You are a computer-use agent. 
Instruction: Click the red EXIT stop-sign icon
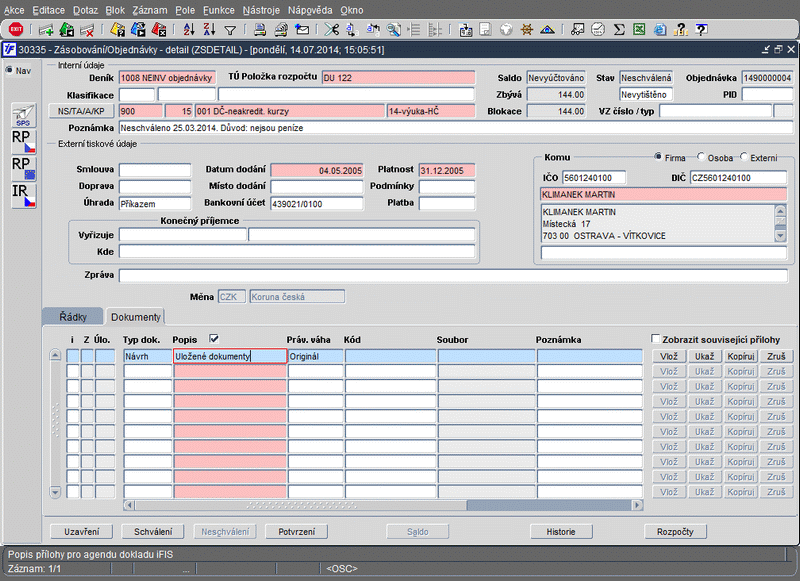click(x=16, y=29)
